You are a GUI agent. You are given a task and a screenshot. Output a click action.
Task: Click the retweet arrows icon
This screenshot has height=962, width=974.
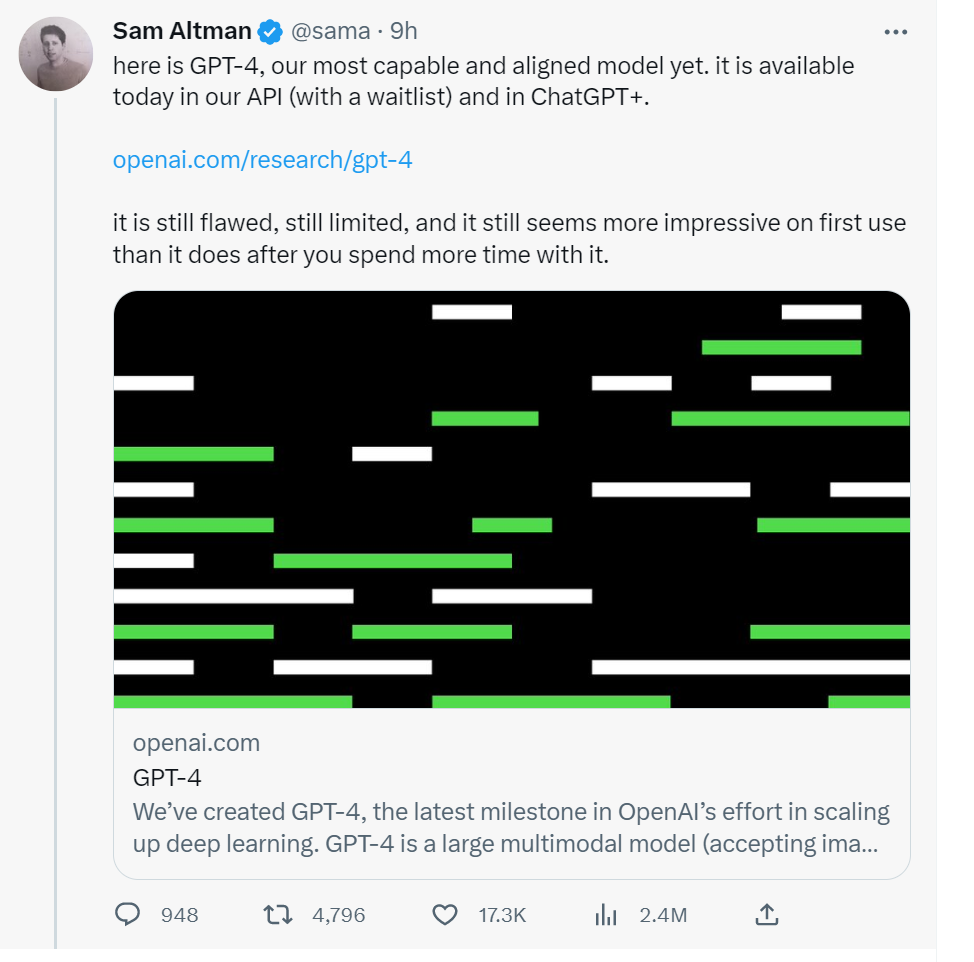pyautogui.click(x=278, y=915)
